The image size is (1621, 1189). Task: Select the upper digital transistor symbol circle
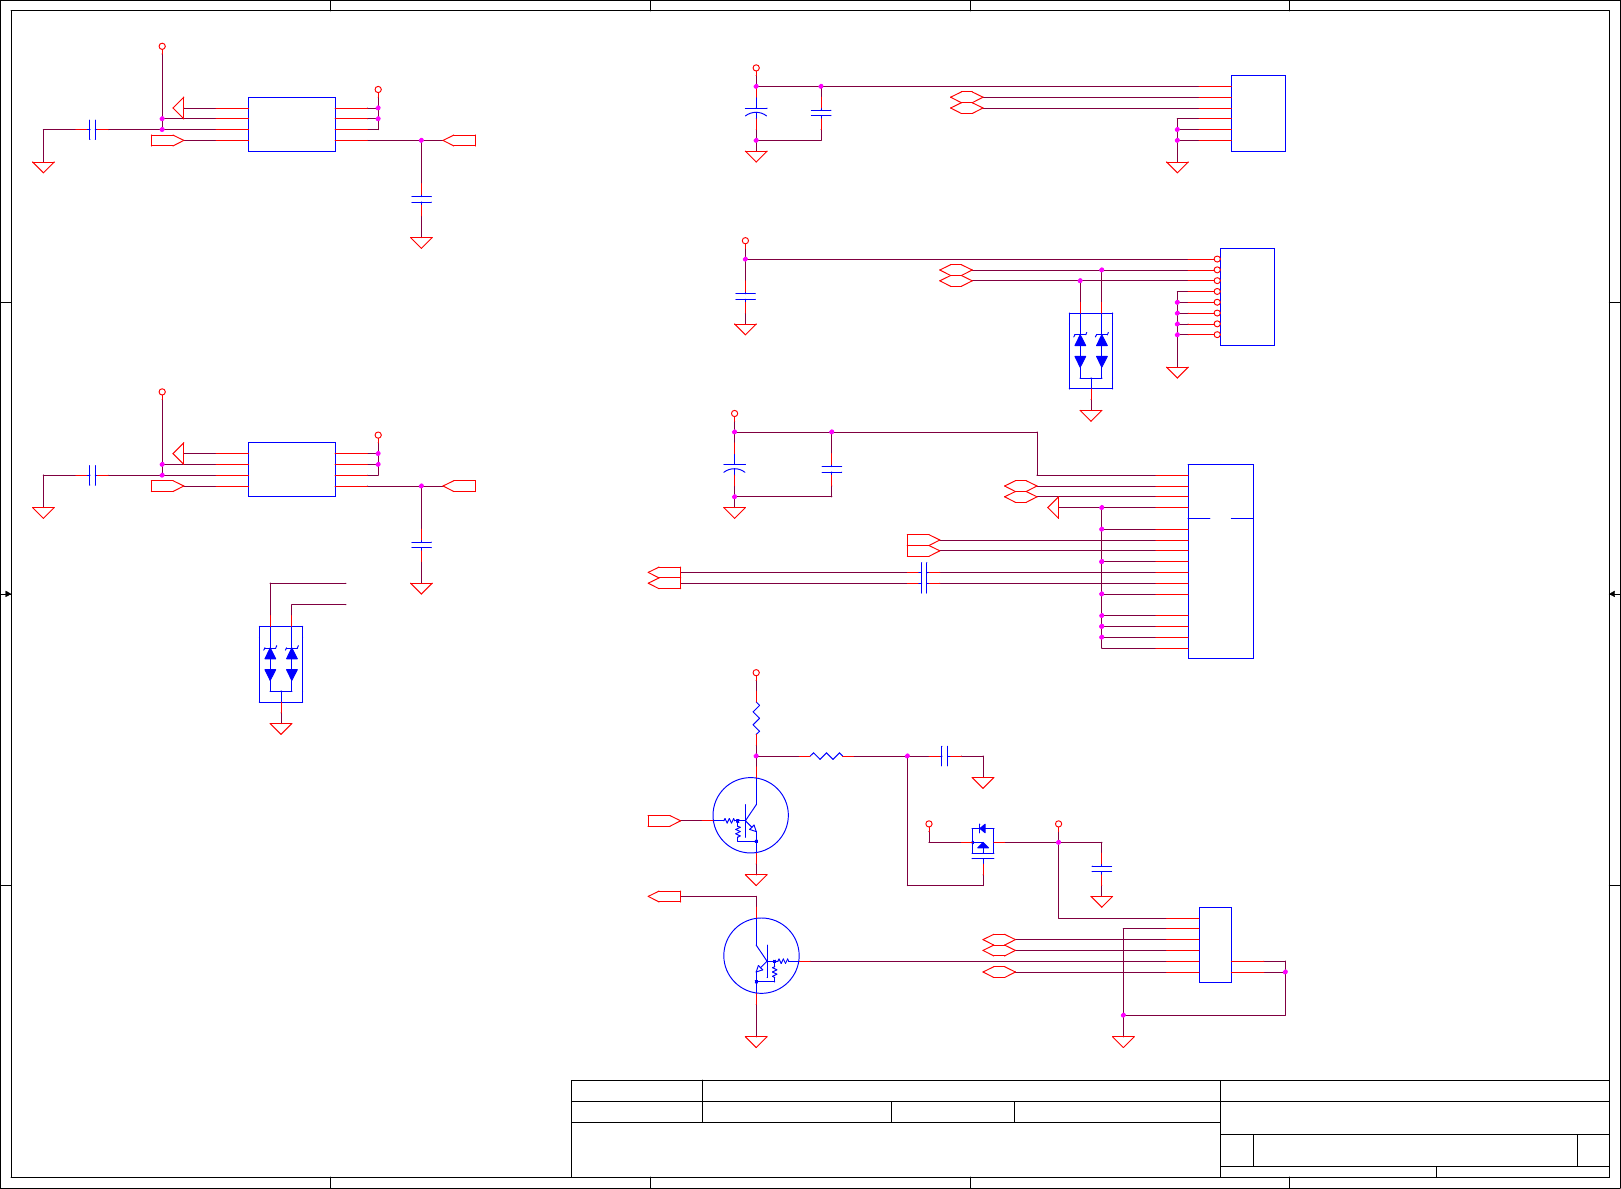[750, 815]
